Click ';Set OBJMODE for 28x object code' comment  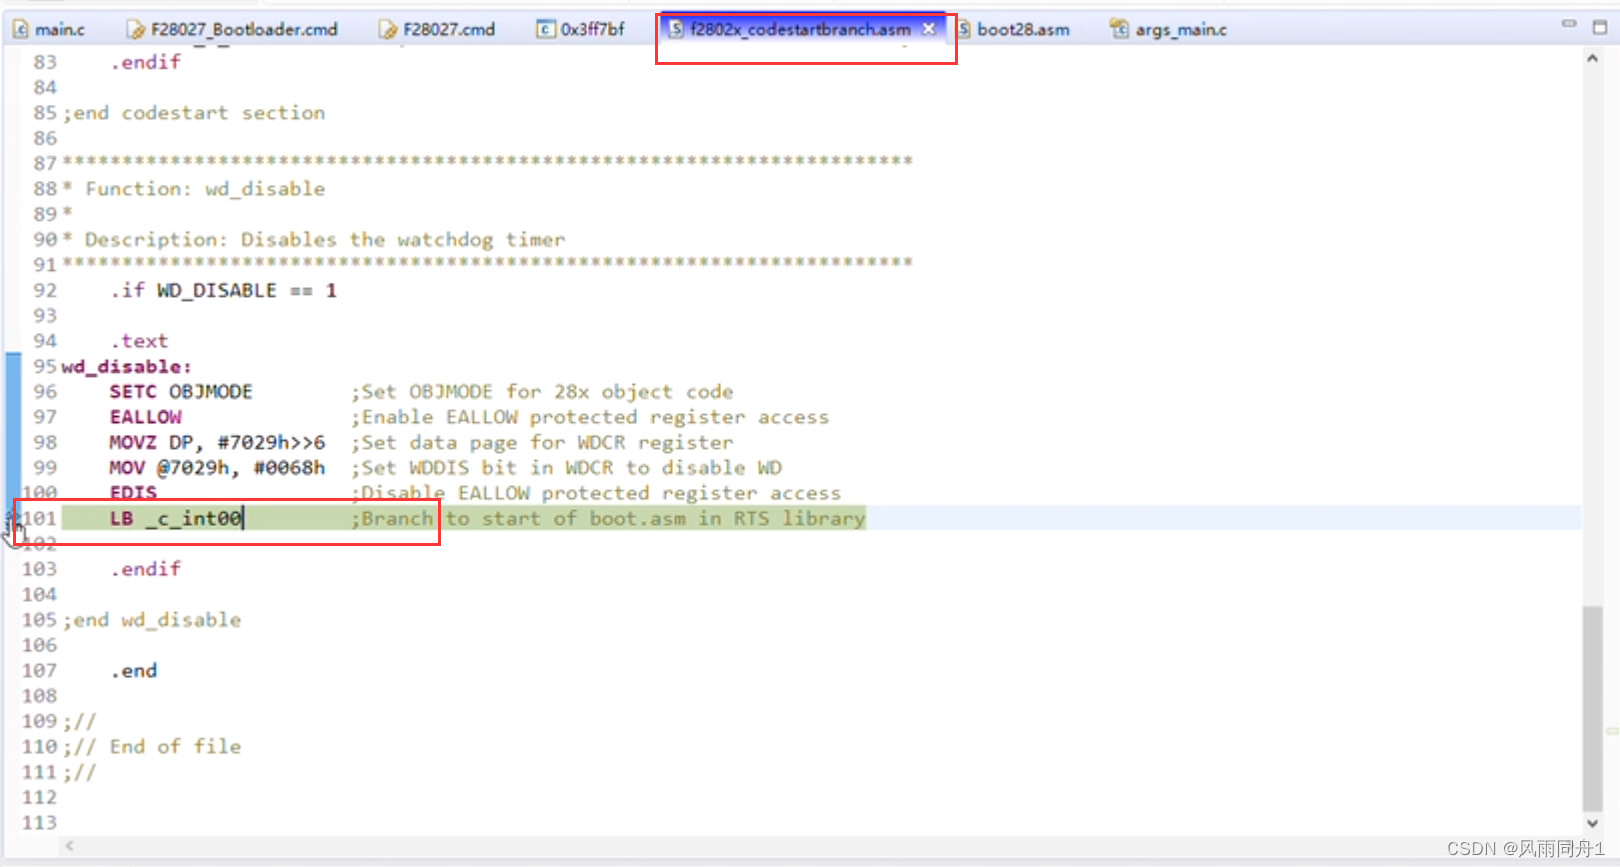[x=542, y=392]
